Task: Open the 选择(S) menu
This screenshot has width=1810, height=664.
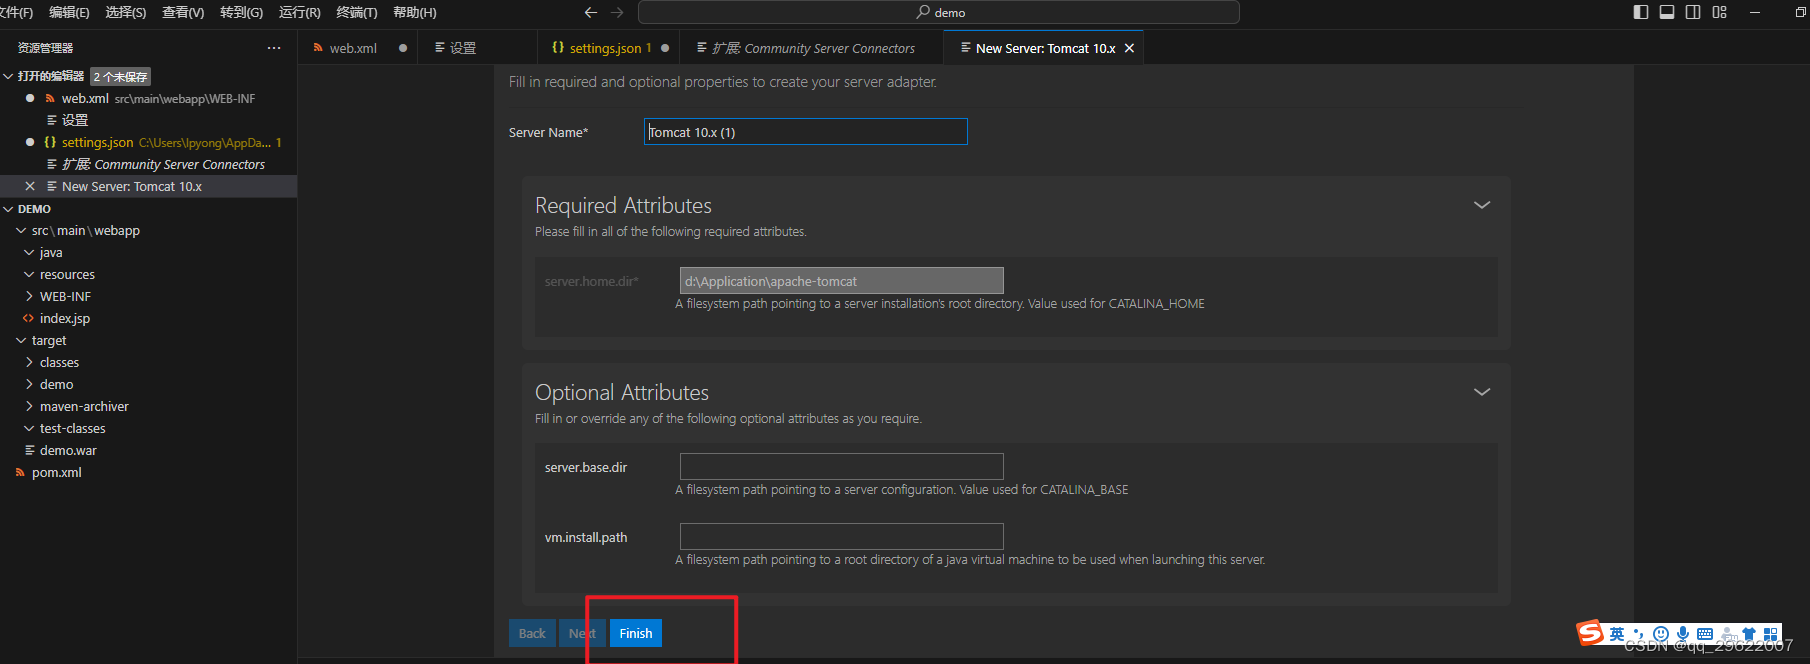Action: [125, 12]
